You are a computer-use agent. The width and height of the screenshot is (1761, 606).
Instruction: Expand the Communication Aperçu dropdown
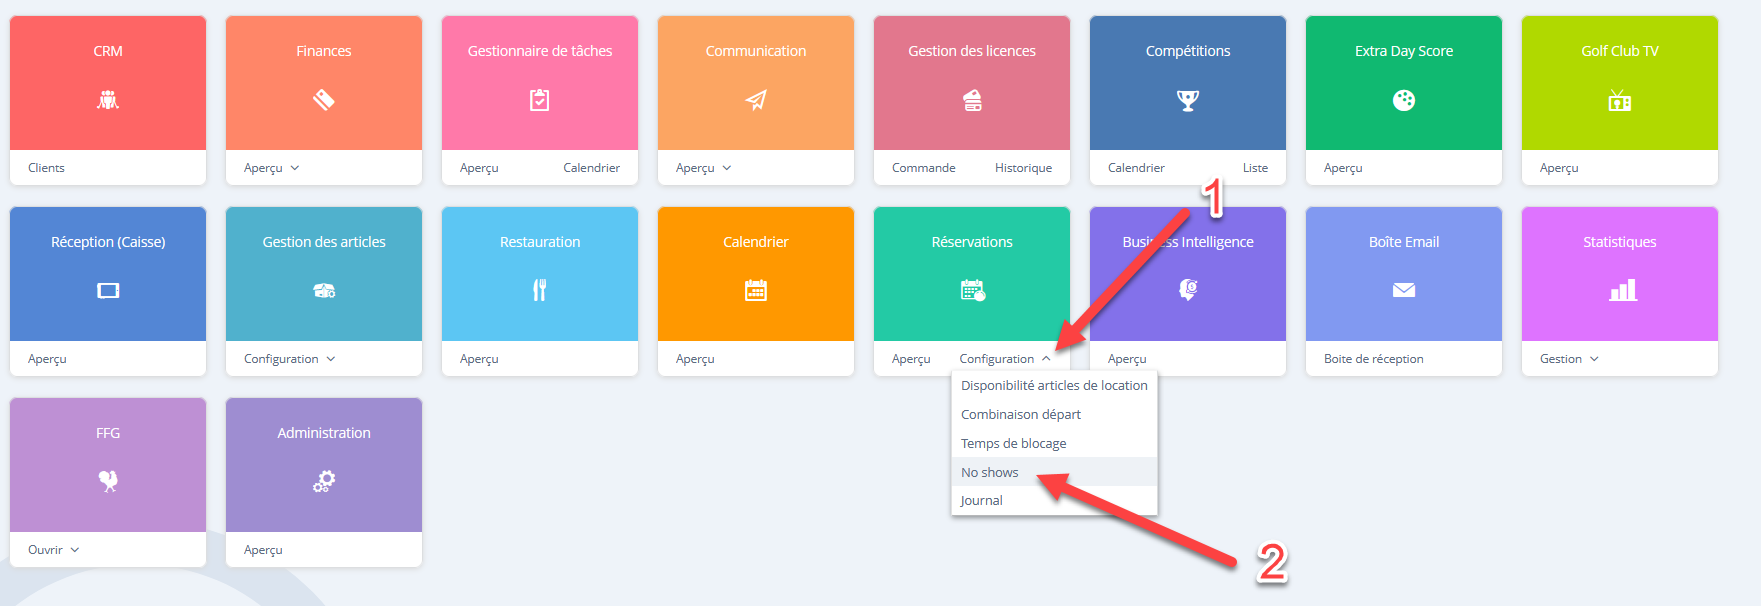703,168
